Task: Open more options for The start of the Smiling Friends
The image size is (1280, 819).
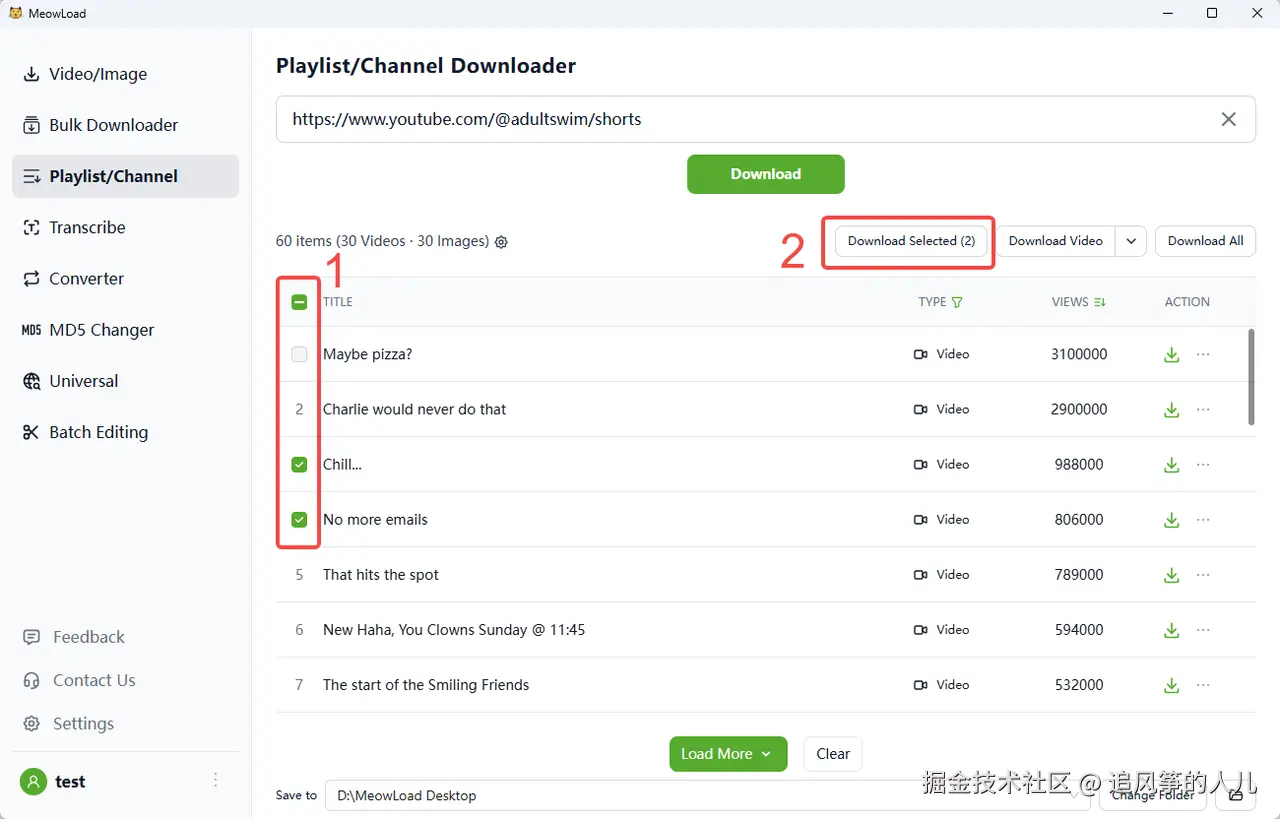Action: pyautogui.click(x=1203, y=685)
